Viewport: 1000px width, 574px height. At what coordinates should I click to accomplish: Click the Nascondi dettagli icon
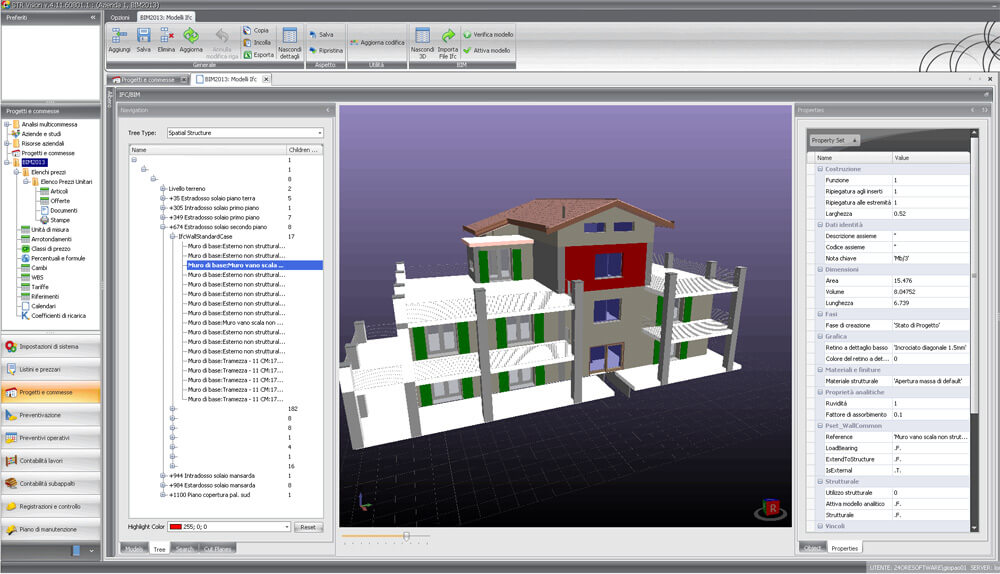[x=289, y=35]
